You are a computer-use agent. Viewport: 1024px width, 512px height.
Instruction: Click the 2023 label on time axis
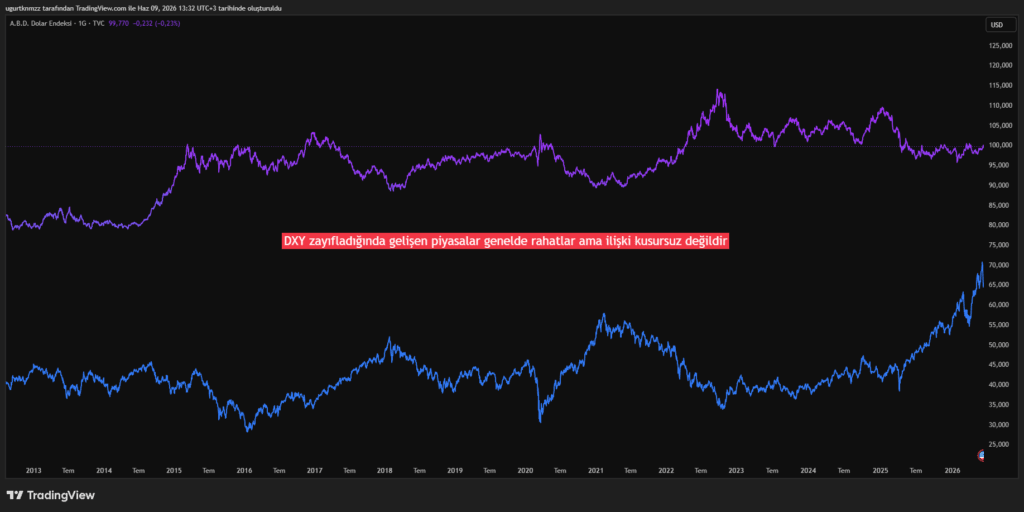(x=737, y=470)
